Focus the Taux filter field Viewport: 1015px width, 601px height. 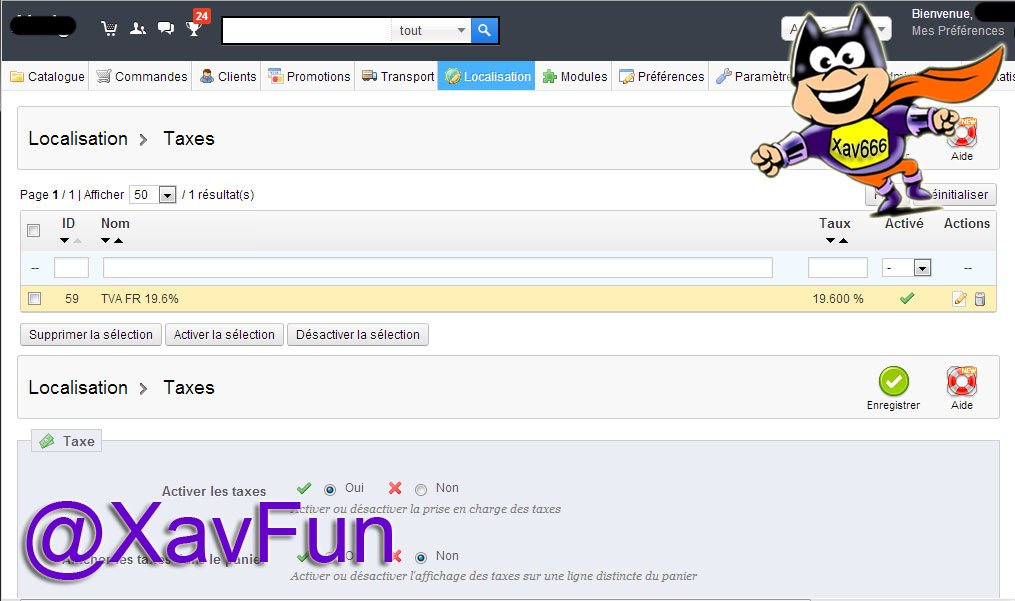click(x=838, y=267)
